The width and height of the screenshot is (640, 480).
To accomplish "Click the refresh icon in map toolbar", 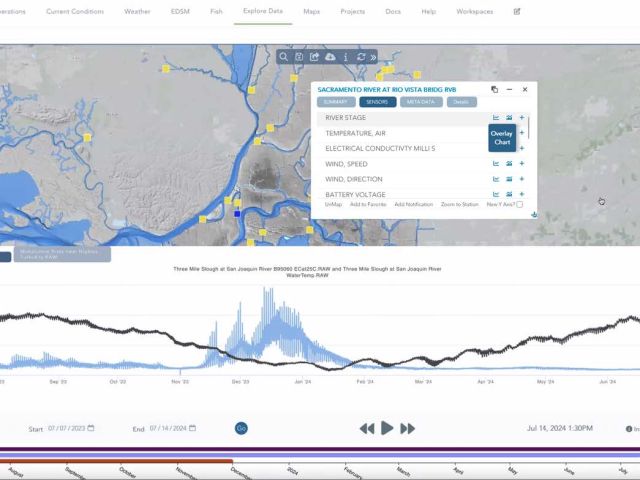I will click(x=360, y=57).
